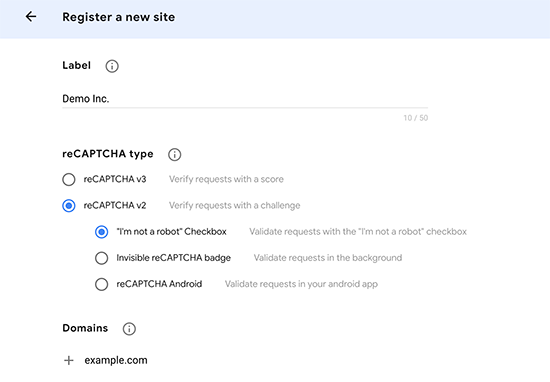Click the Invisible reCAPTCHA badge label
Viewport: 550px width, 382px height.
coord(174,258)
